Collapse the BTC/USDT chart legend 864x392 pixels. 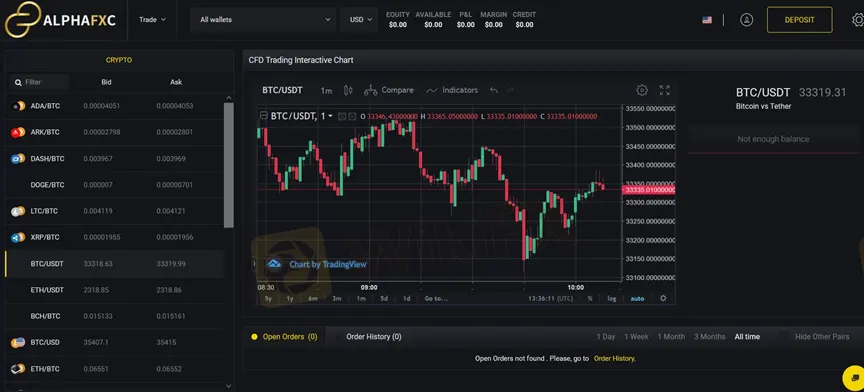coord(263,116)
